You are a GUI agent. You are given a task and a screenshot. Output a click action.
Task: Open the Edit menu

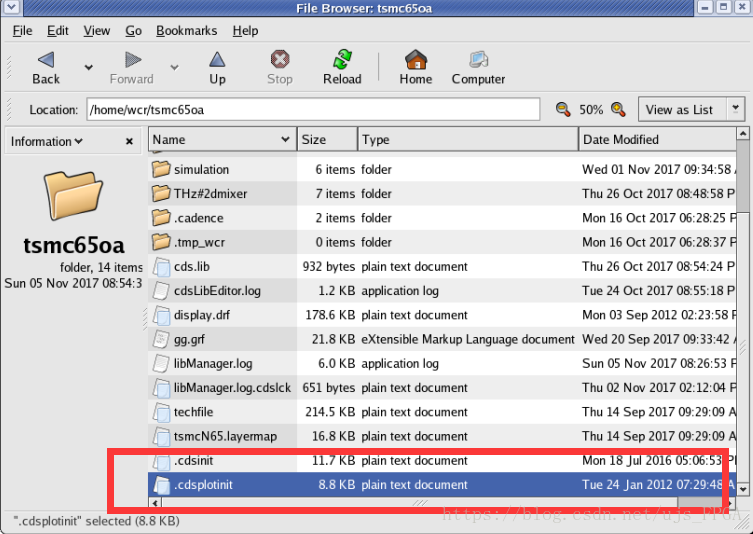click(x=58, y=31)
